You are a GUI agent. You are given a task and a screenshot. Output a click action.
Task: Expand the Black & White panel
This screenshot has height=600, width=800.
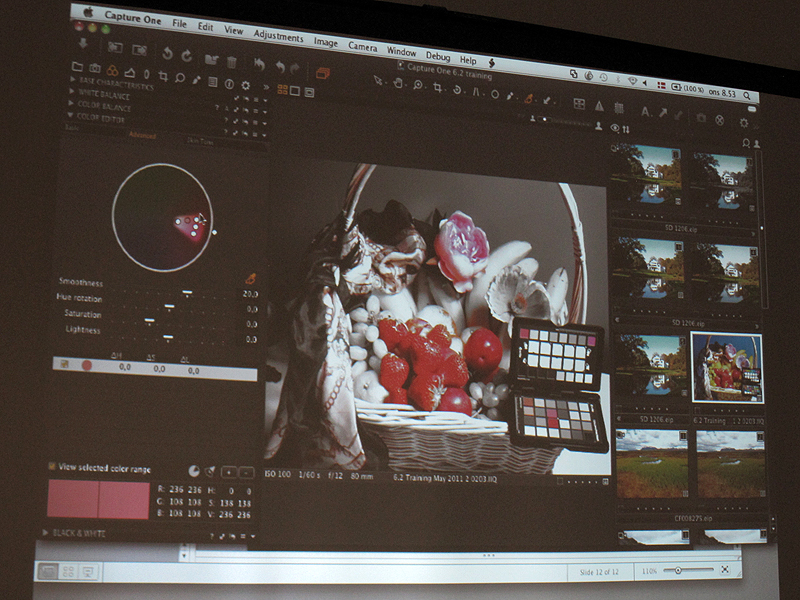coord(45,532)
